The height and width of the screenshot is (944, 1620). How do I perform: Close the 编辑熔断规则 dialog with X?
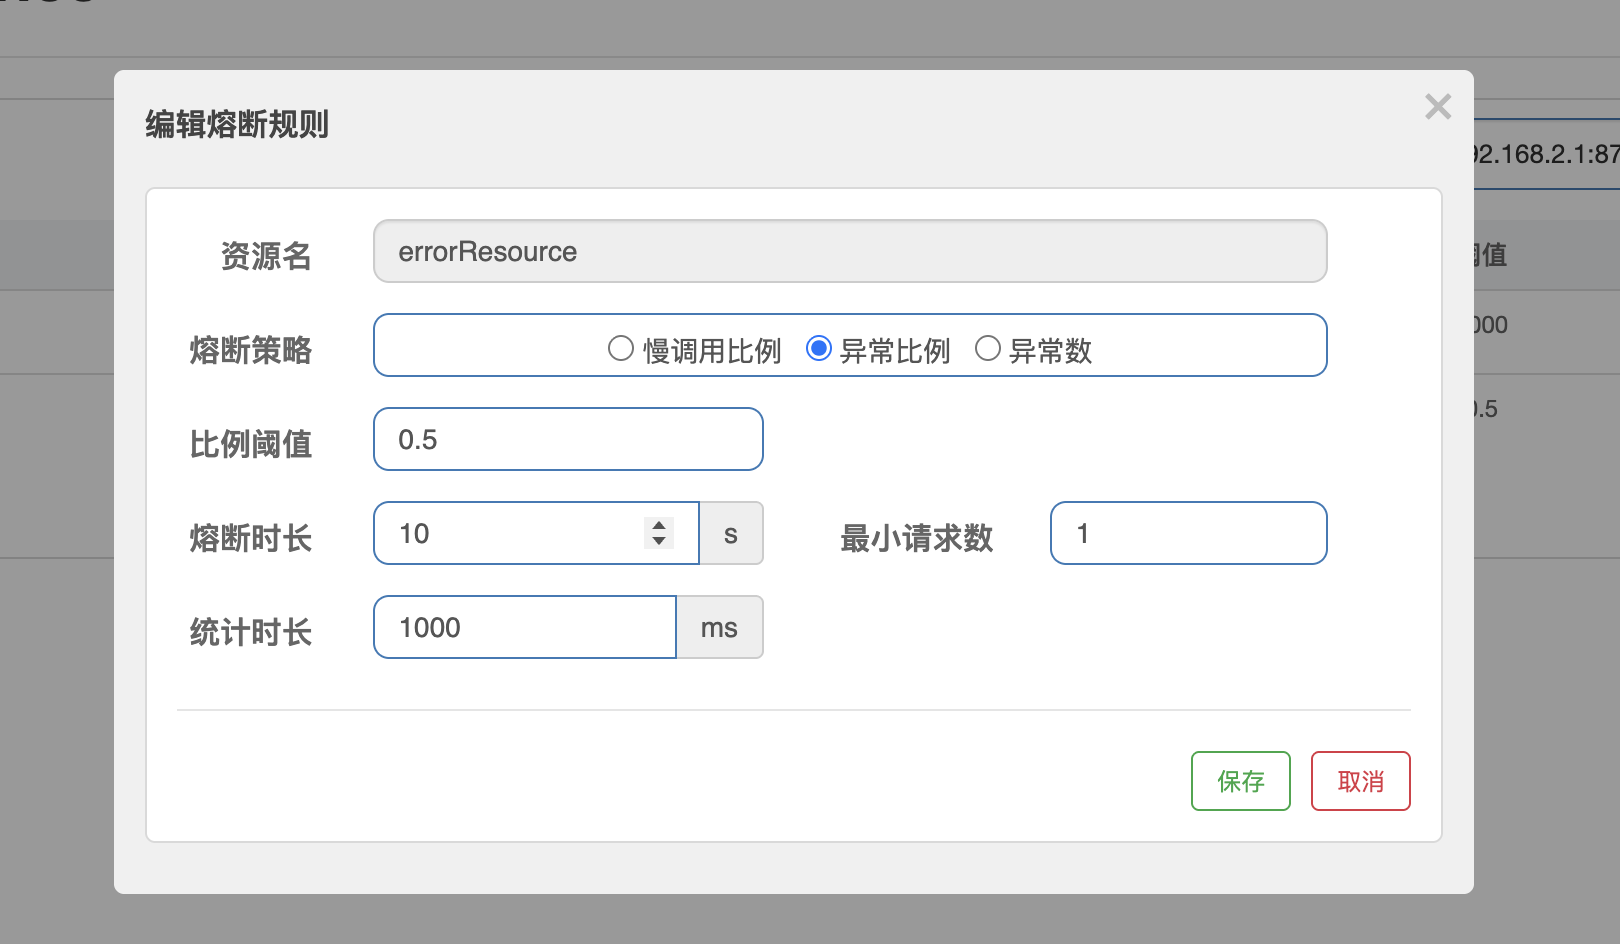(x=1437, y=107)
